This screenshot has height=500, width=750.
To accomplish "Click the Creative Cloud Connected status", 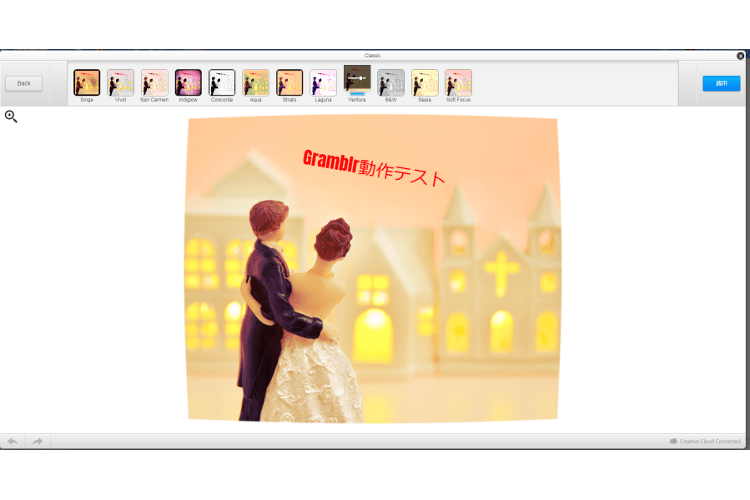I will [x=706, y=441].
